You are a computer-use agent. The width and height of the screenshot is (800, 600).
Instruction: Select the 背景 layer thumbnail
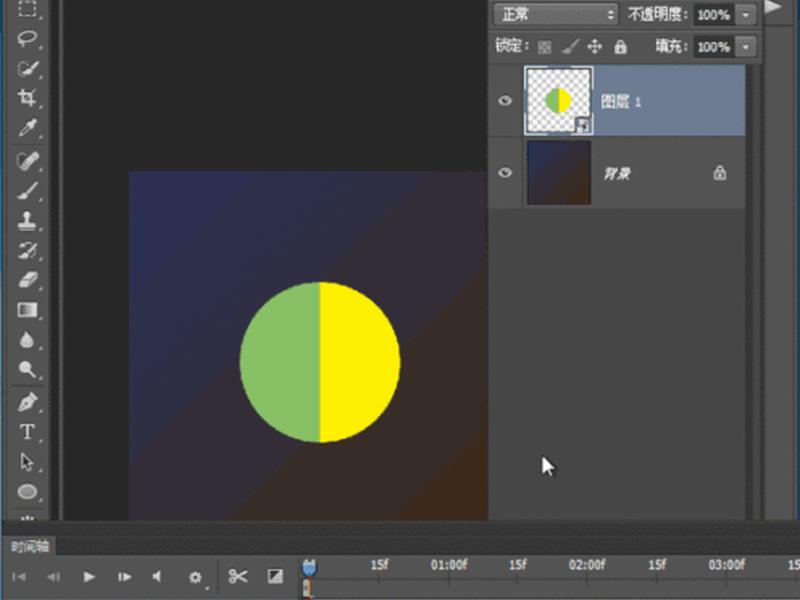click(x=559, y=172)
